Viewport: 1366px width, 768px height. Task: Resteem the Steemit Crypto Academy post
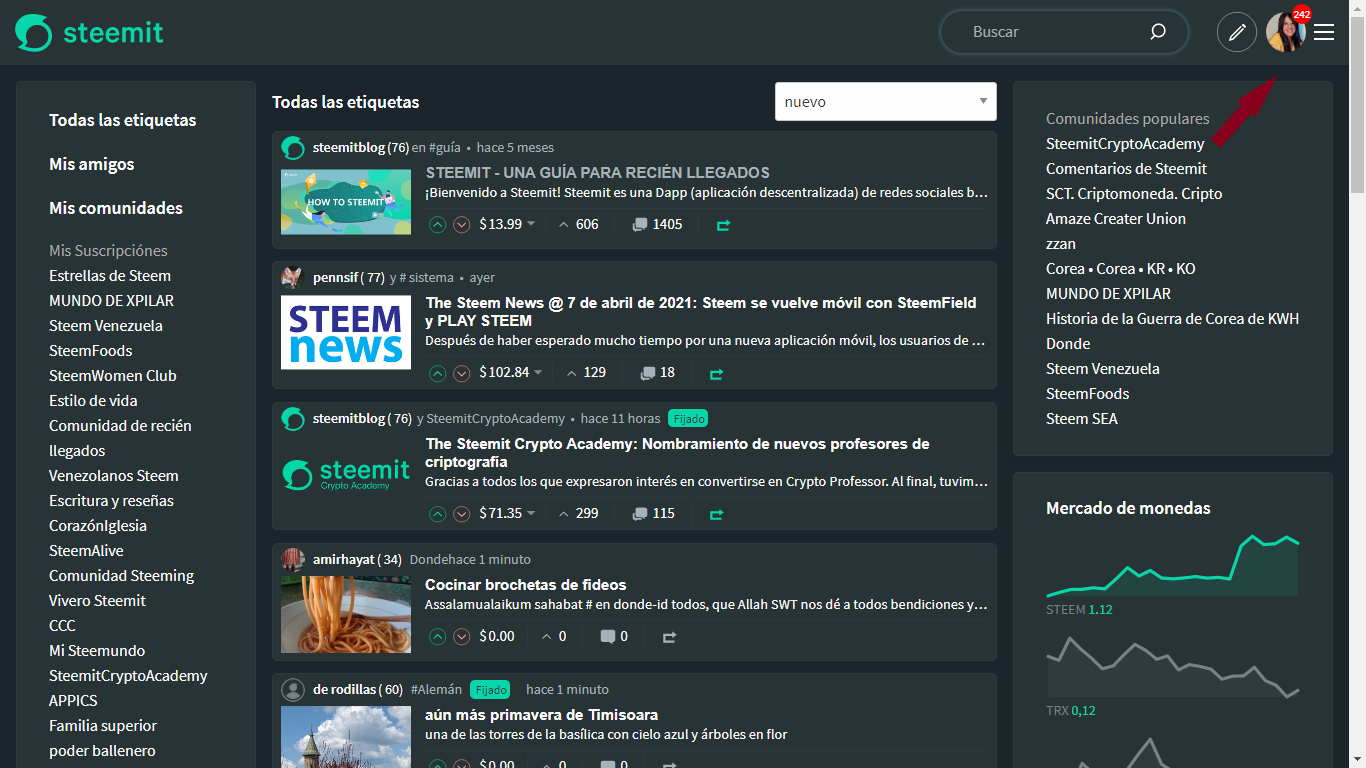click(x=716, y=515)
